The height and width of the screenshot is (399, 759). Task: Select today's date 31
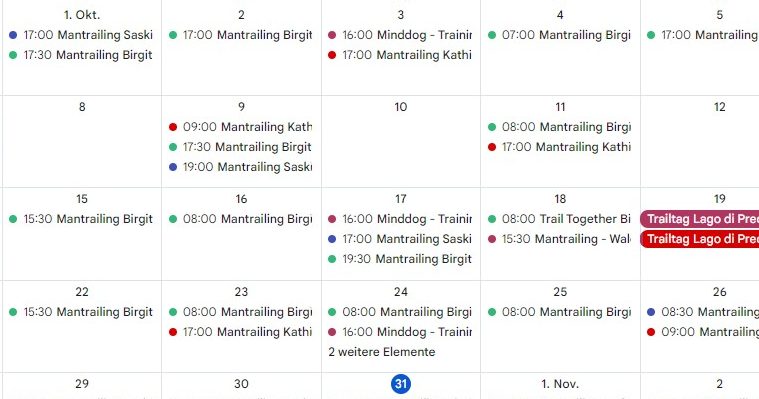point(400,384)
